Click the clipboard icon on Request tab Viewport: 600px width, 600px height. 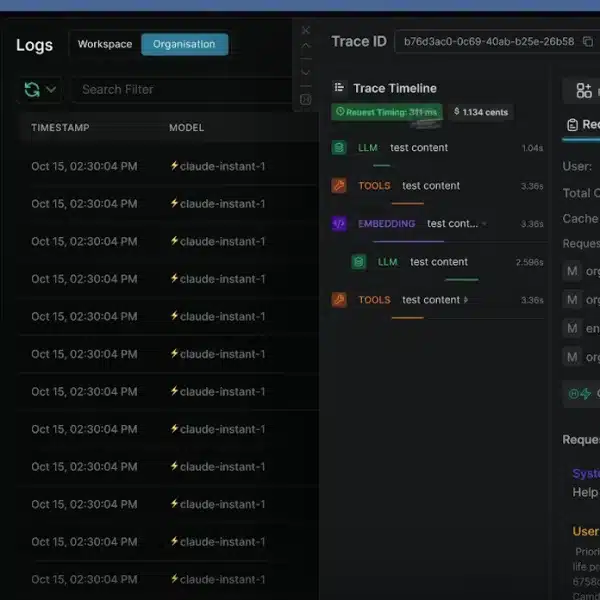click(x=572, y=125)
